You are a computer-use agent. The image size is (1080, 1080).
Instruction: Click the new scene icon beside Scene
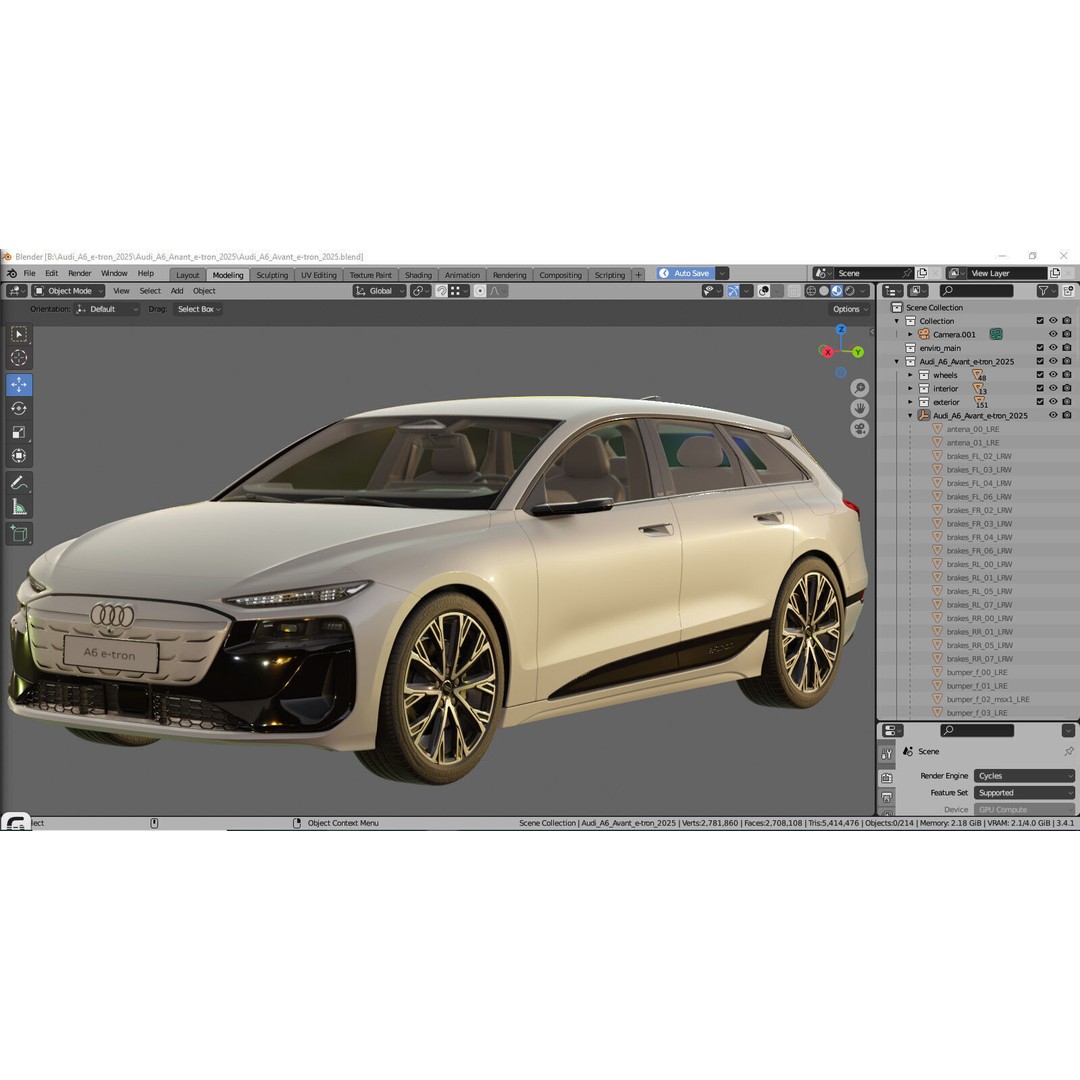click(x=922, y=273)
